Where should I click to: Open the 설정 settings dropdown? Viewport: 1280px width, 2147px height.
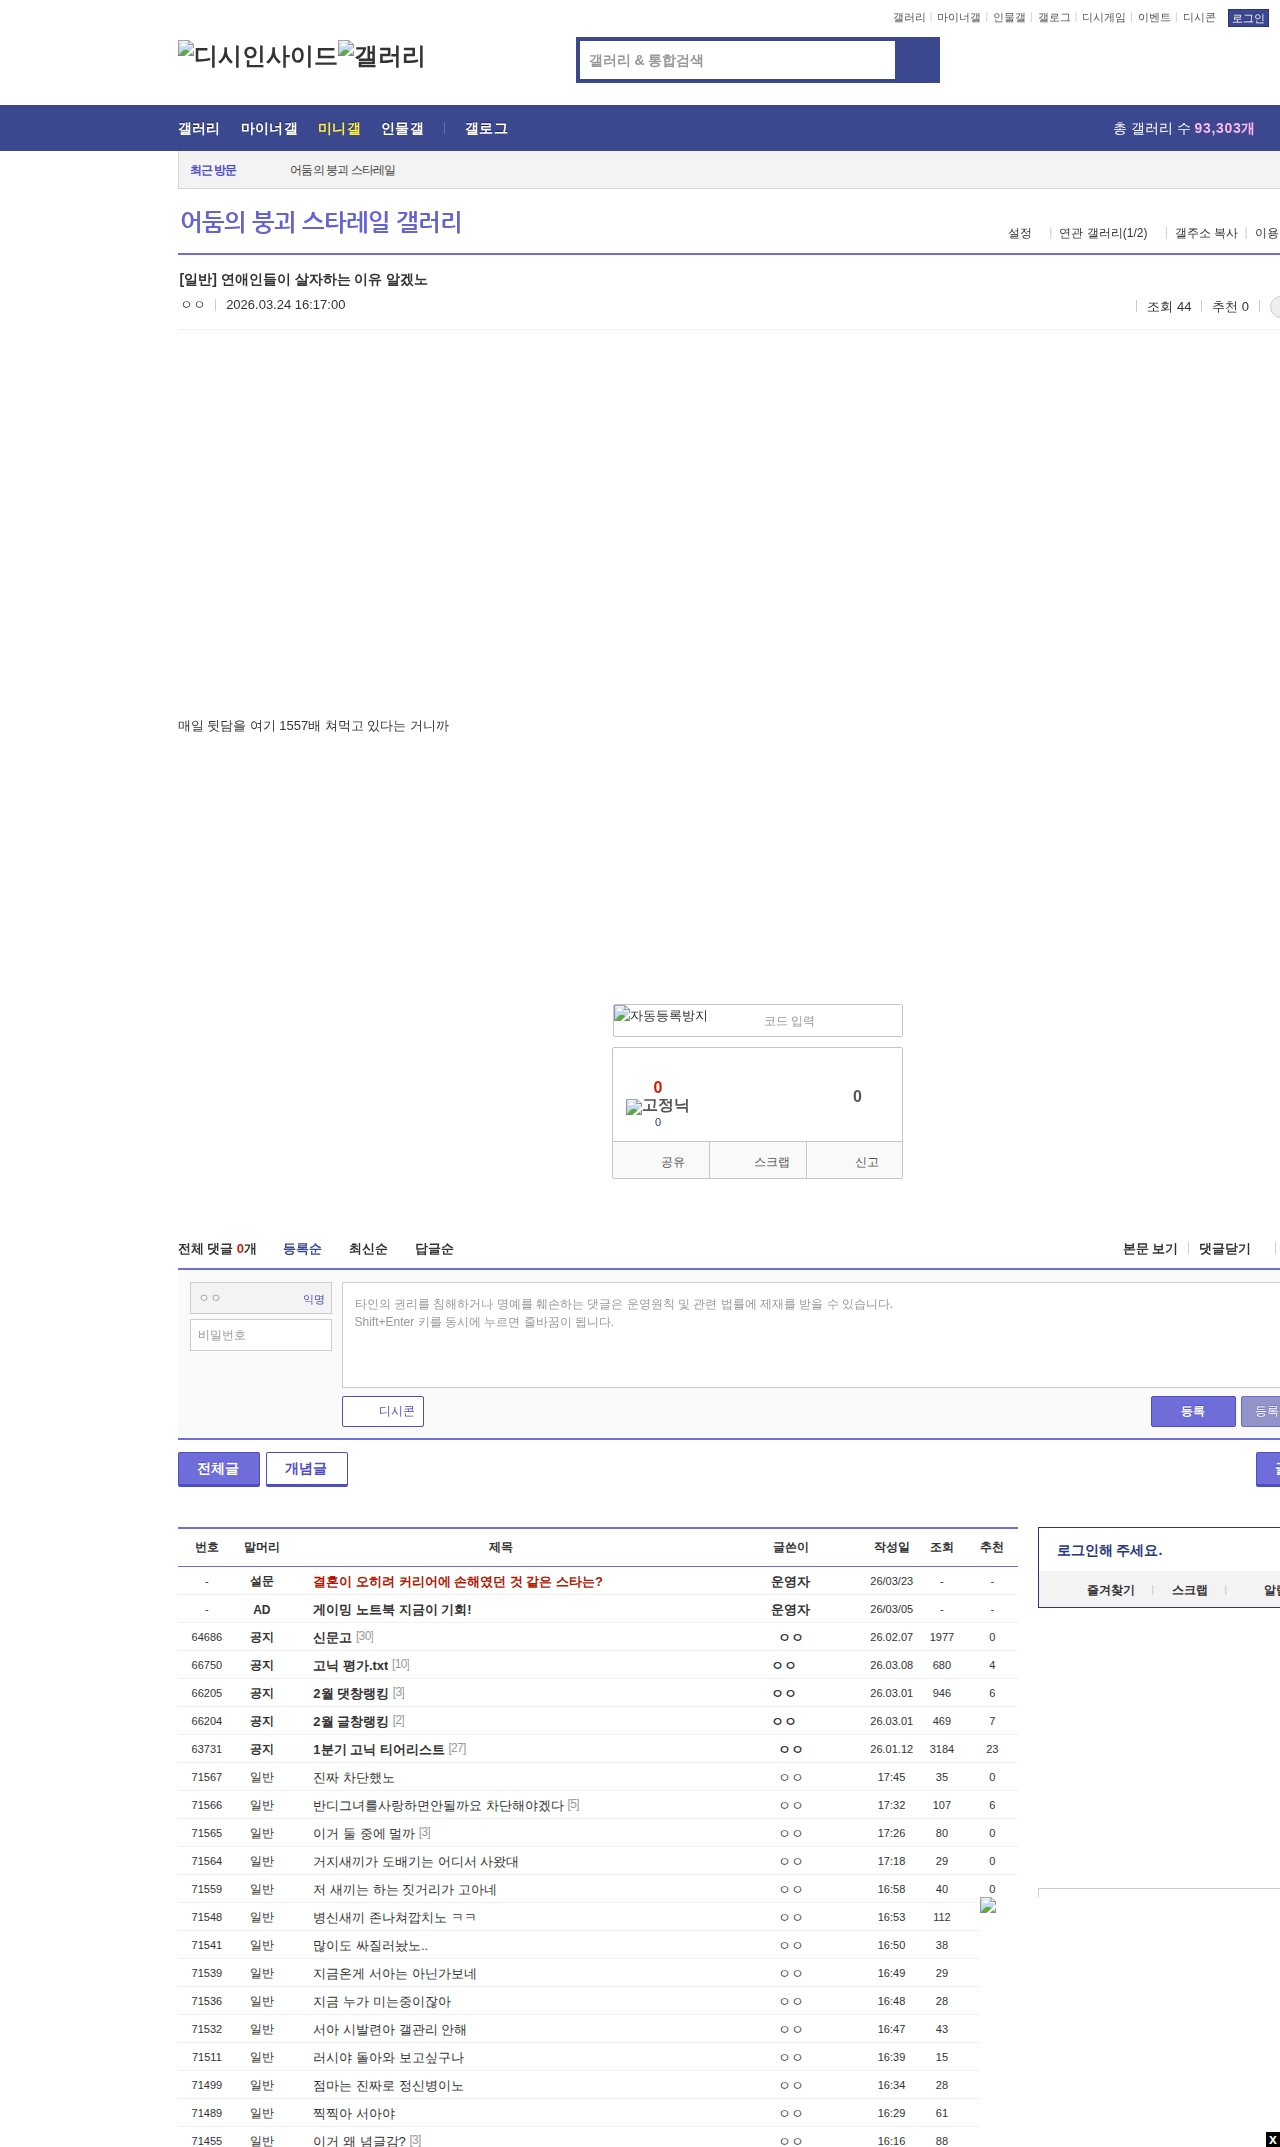[1020, 233]
